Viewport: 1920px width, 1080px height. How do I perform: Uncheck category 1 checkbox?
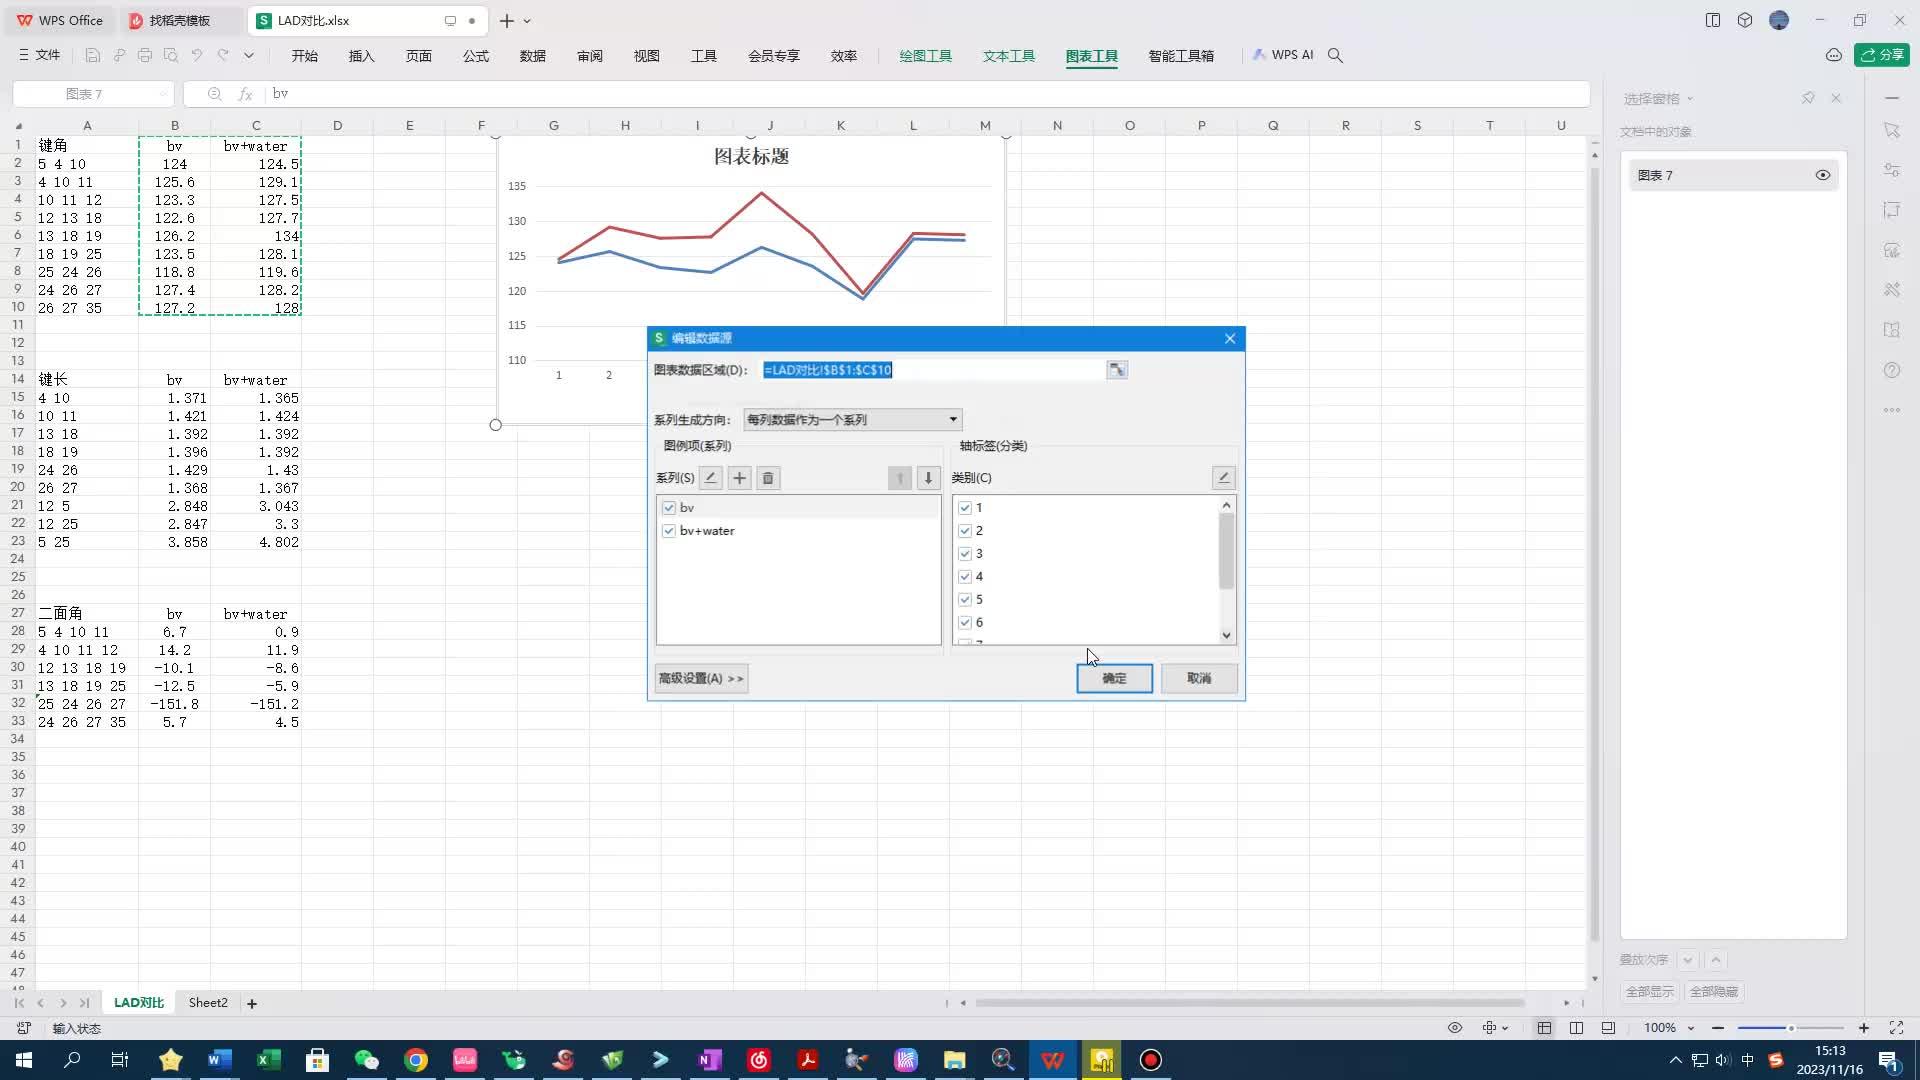(x=965, y=508)
